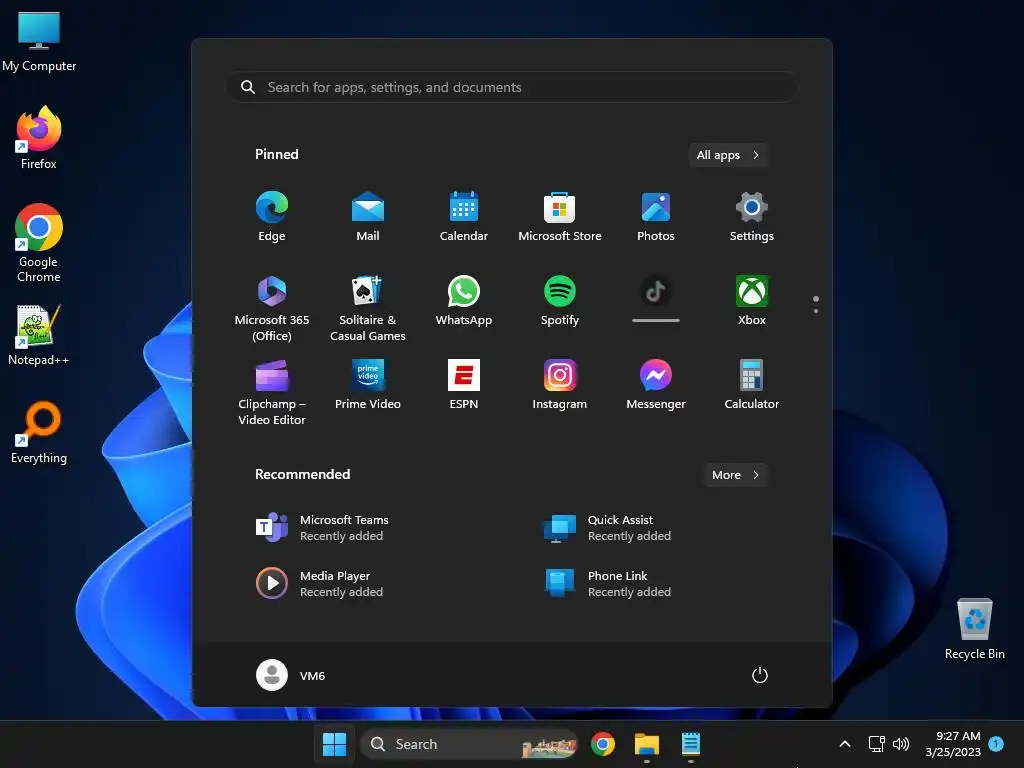This screenshot has height=768, width=1024.
Task: Open the notification bell badge
Action: click(996, 744)
